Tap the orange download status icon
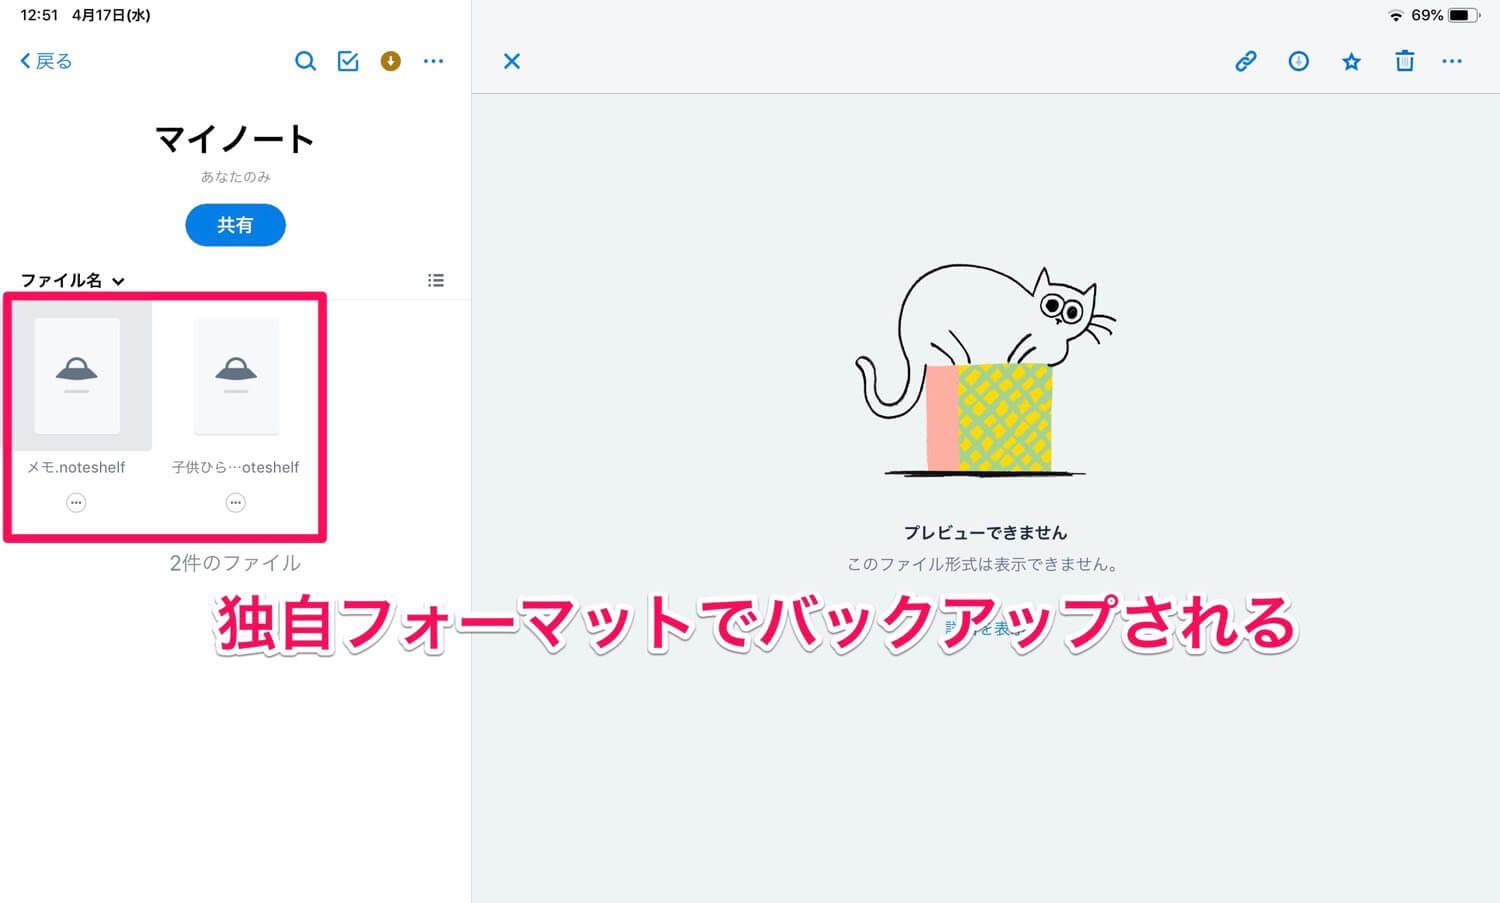 (x=391, y=61)
